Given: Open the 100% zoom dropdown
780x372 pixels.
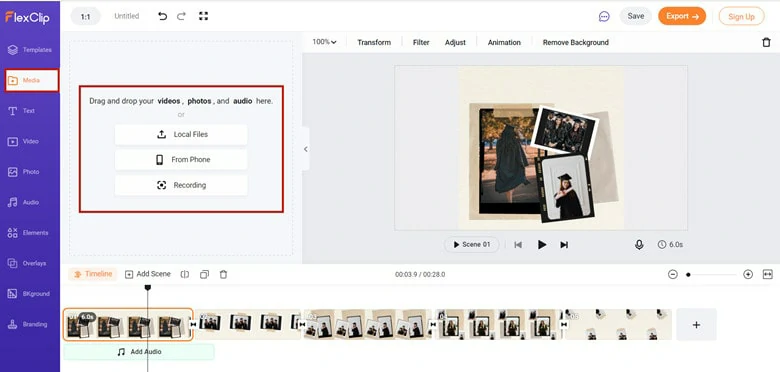Looking at the screenshot, I should pyautogui.click(x=324, y=42).
